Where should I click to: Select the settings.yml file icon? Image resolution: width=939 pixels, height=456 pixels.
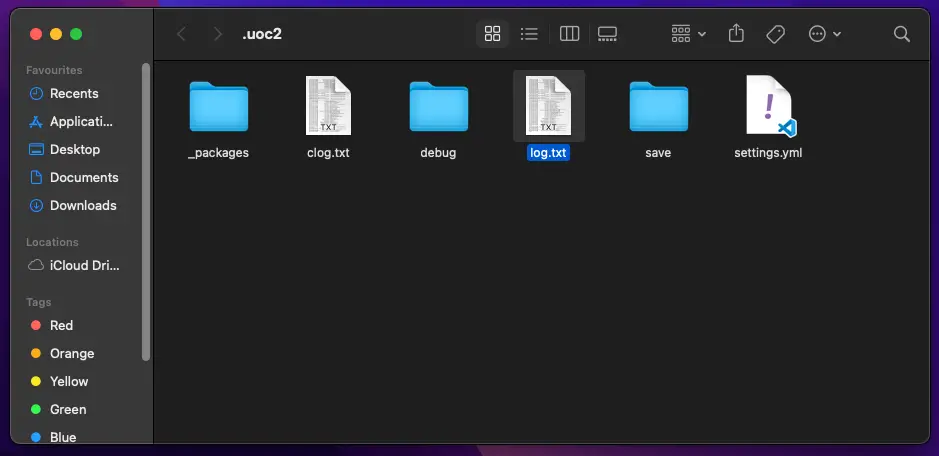(770, 106)
